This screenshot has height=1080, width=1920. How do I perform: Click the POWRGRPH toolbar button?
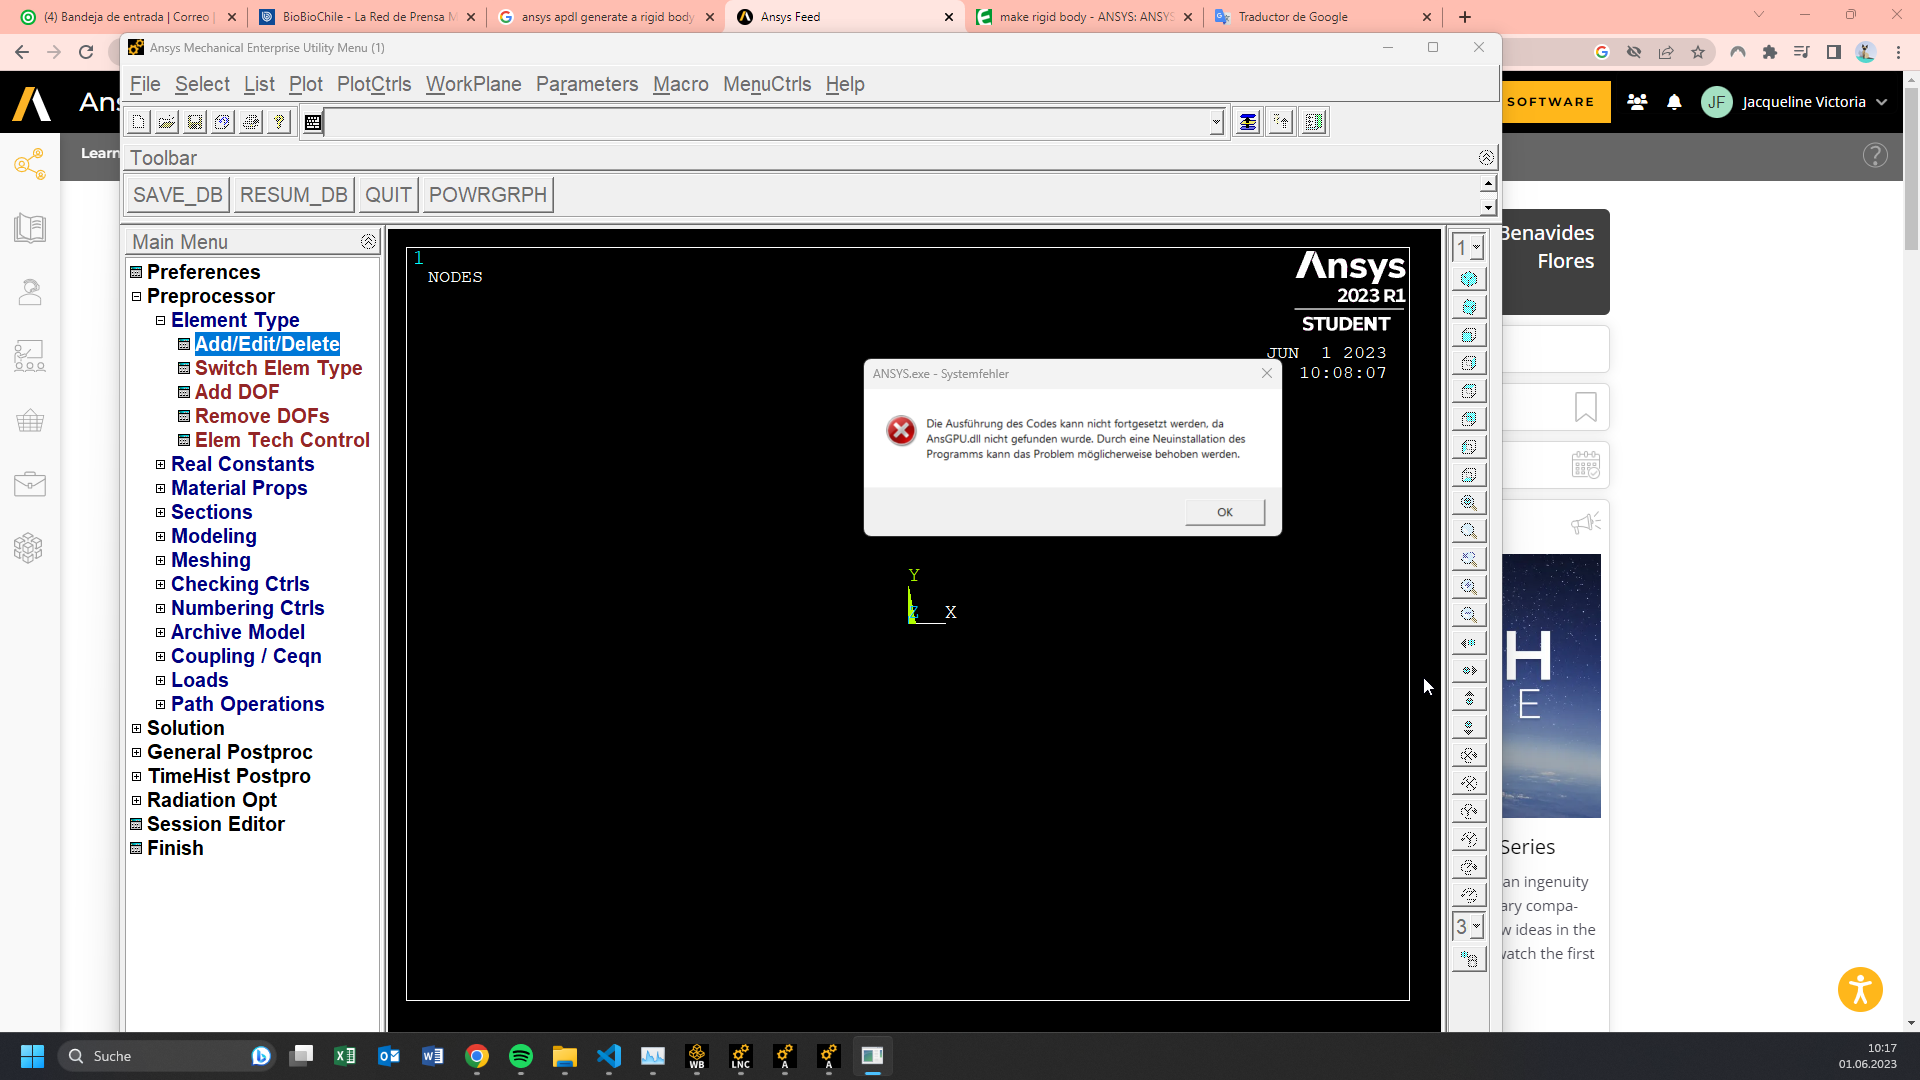pyautogui.click(x=488, y=195)
